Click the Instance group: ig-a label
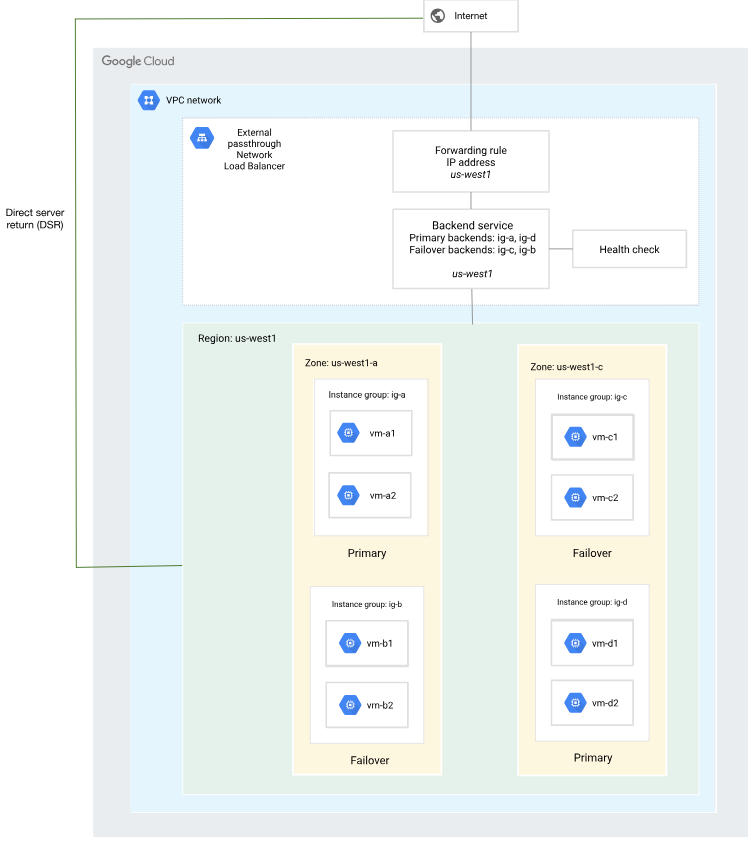This screenshot has height=844, width=752. coord(367,395)
